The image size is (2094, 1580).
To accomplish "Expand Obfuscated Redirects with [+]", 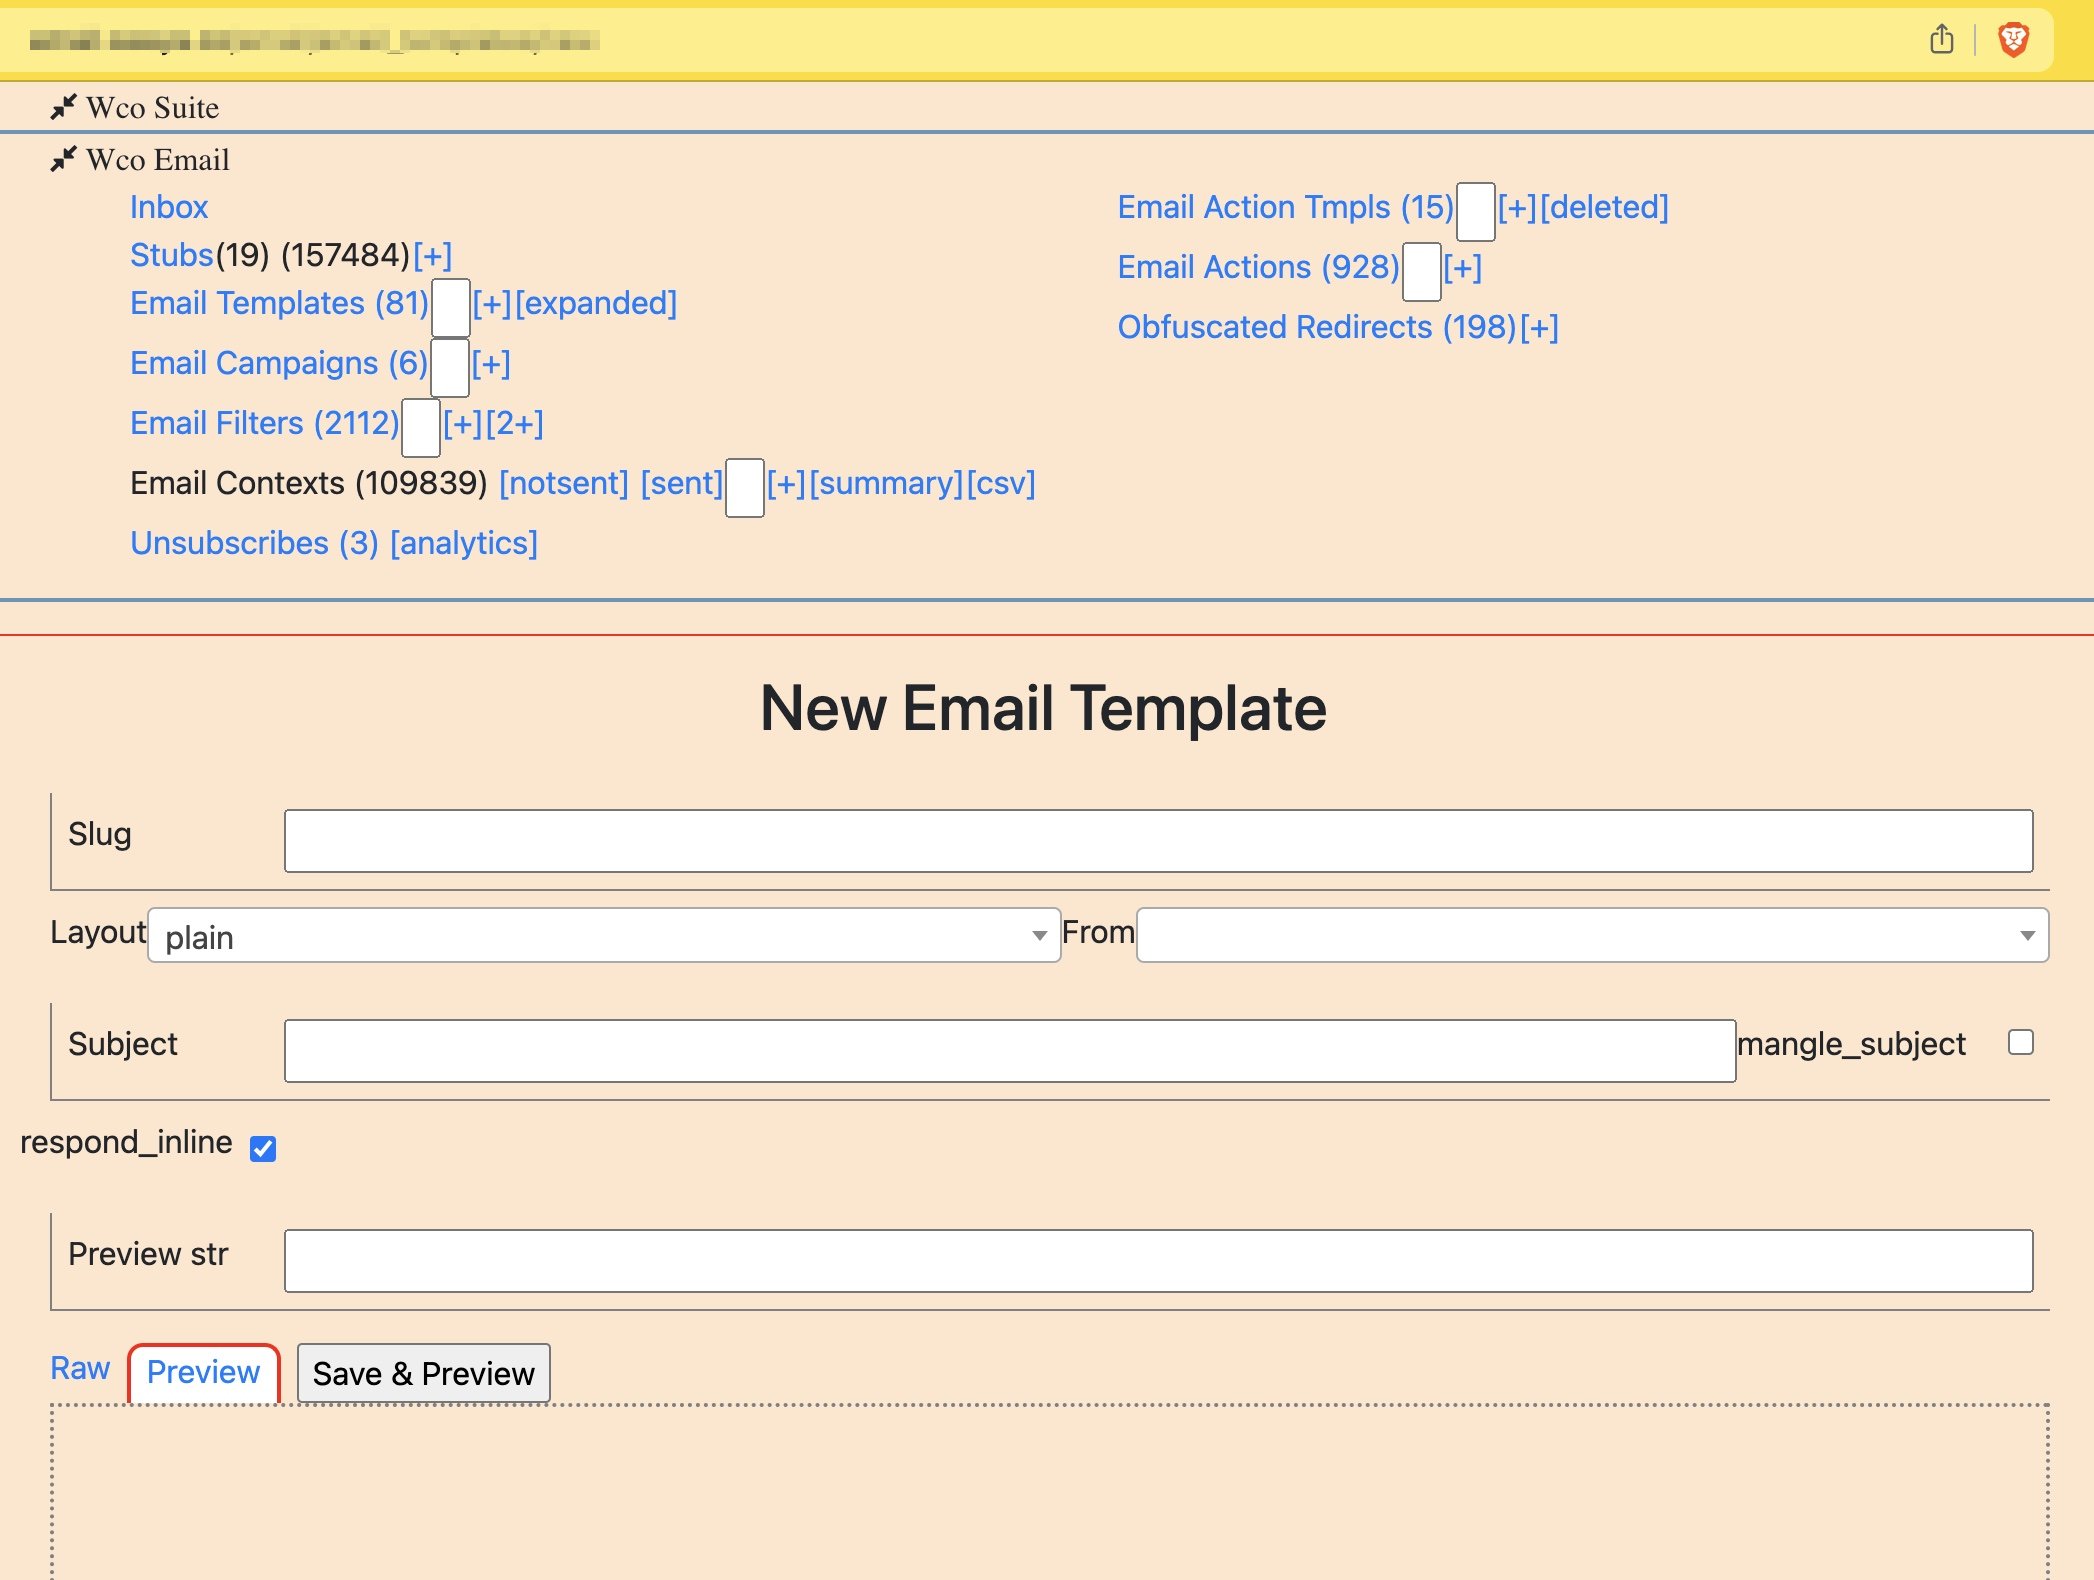I will pyautogui.click(x=1541, y=327).
